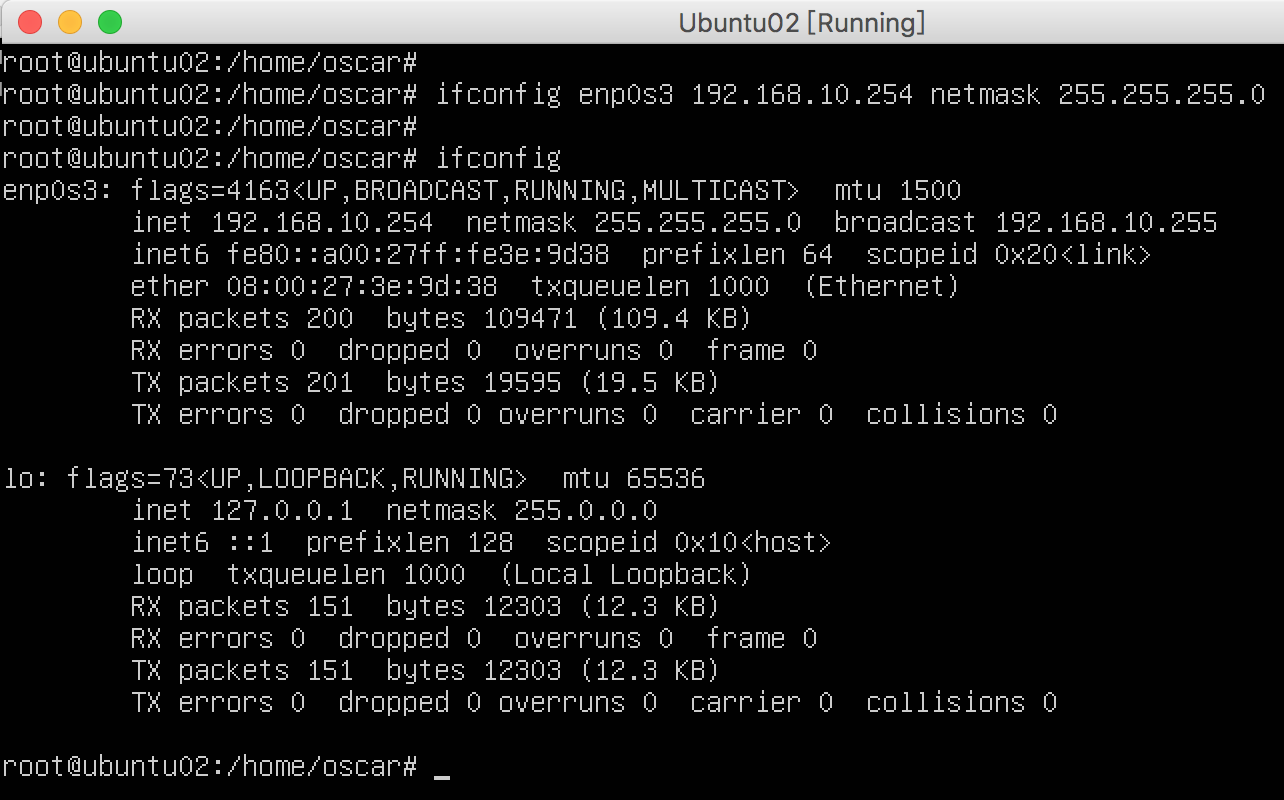
Task: Click the typed command "ifconfig enp0s3 192.168.10.254"
Action: [x=674, y=95]
